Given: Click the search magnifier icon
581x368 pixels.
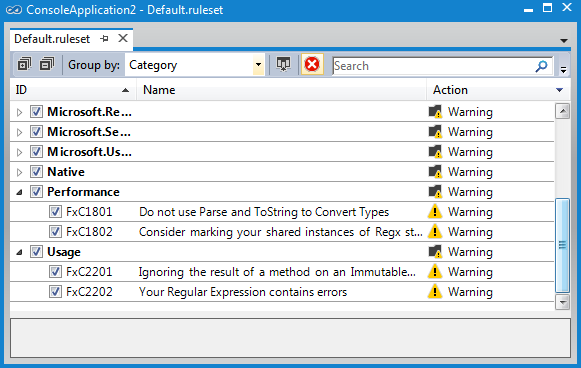Looking at the screenshot, I should click(x=541, y=66).
